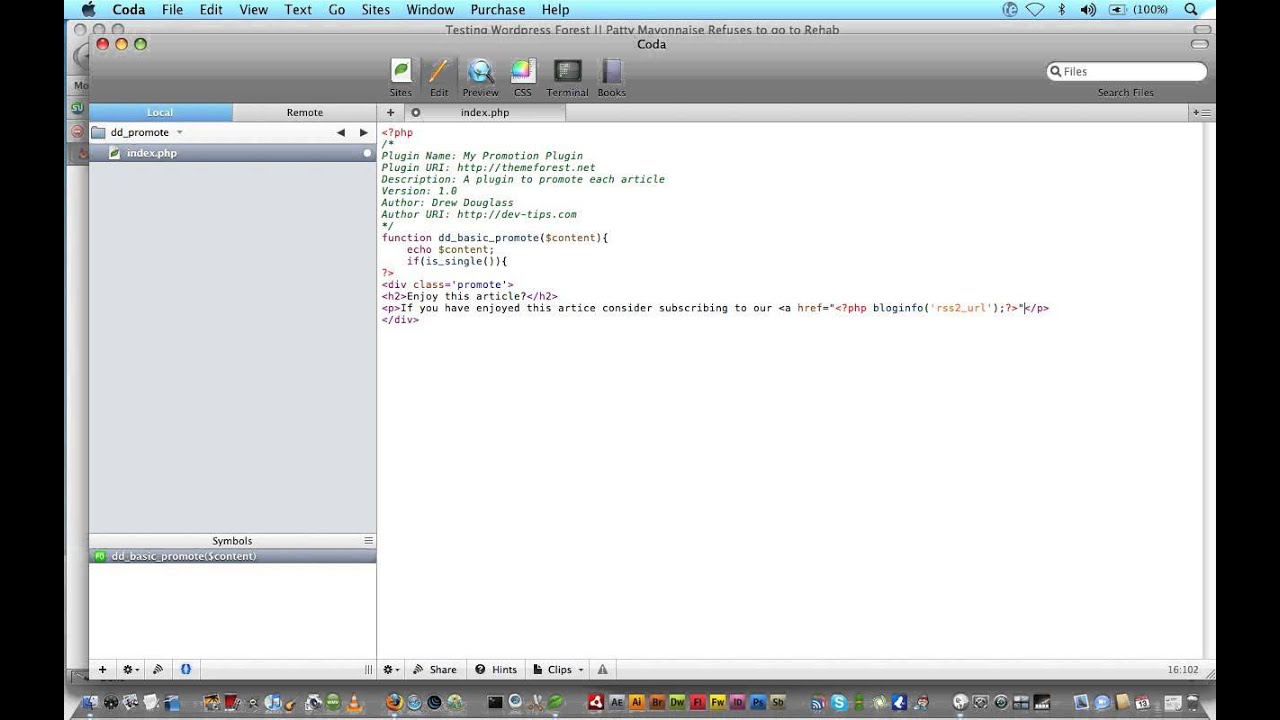This screenshot has width=1280, height=720.
Task: Click the blue source control icon in sidebar footer
Action: [185, 669]
